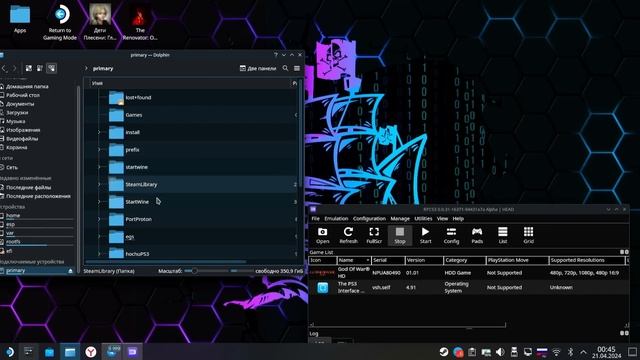Open the View menu in RPCS3

(x=442, y=219)
